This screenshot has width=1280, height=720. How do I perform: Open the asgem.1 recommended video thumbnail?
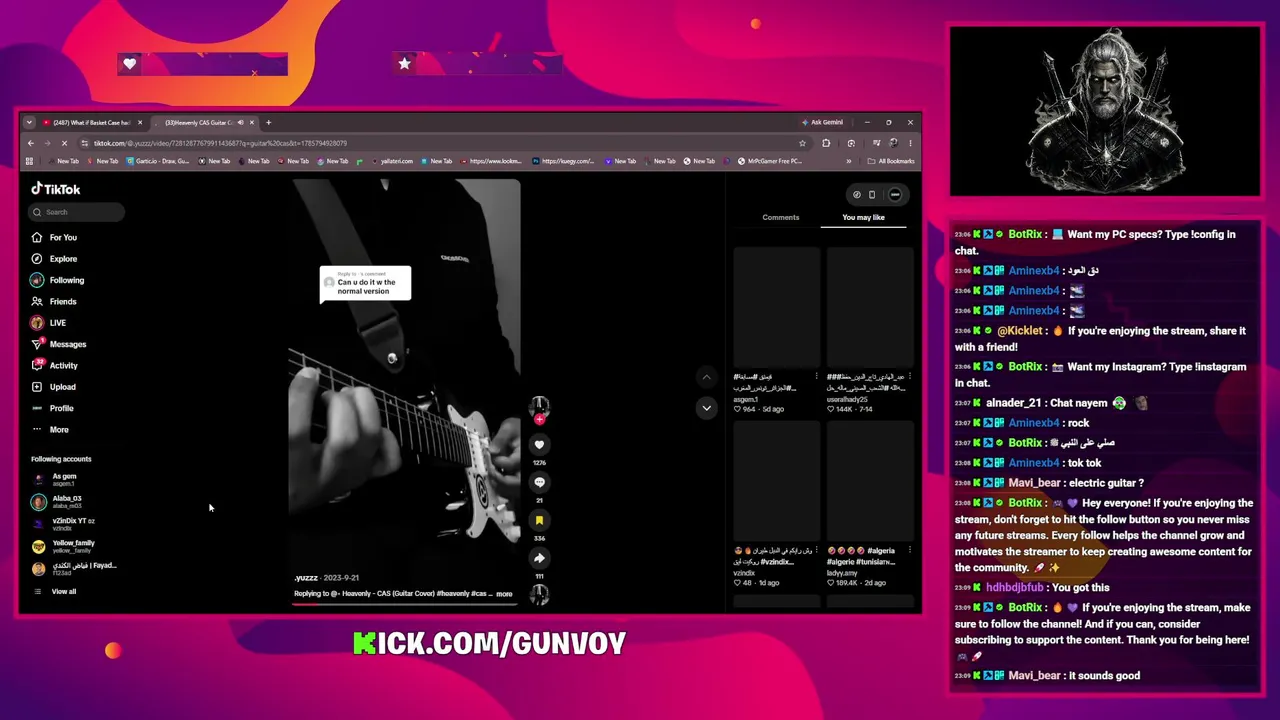776,309
